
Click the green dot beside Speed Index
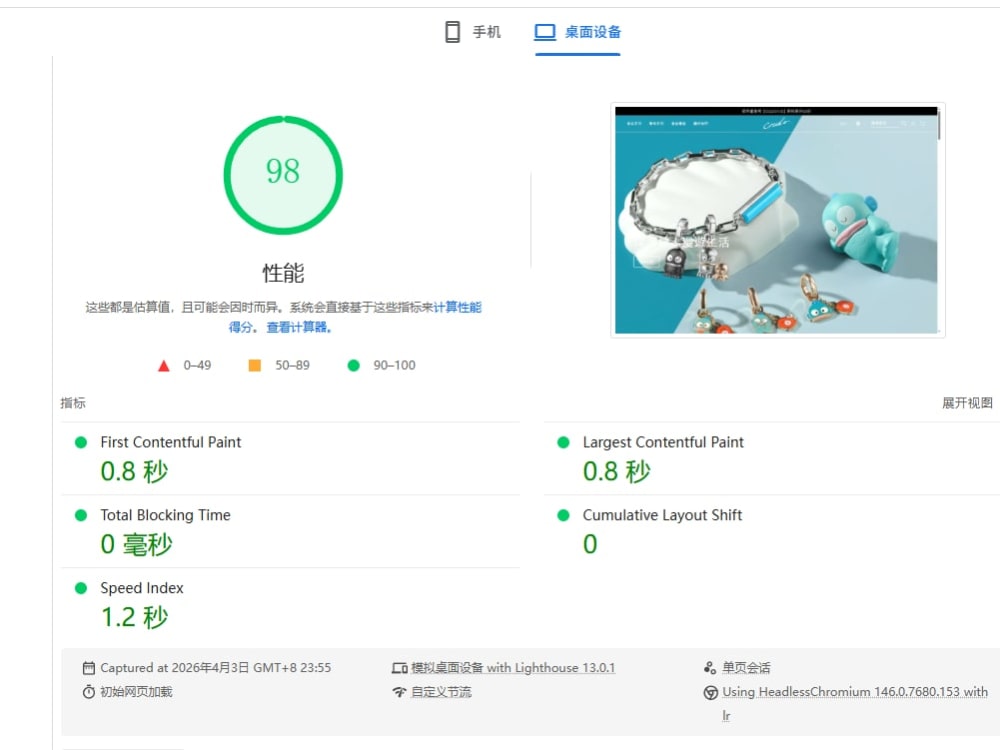pyautogui.click(x=81, y=588)
